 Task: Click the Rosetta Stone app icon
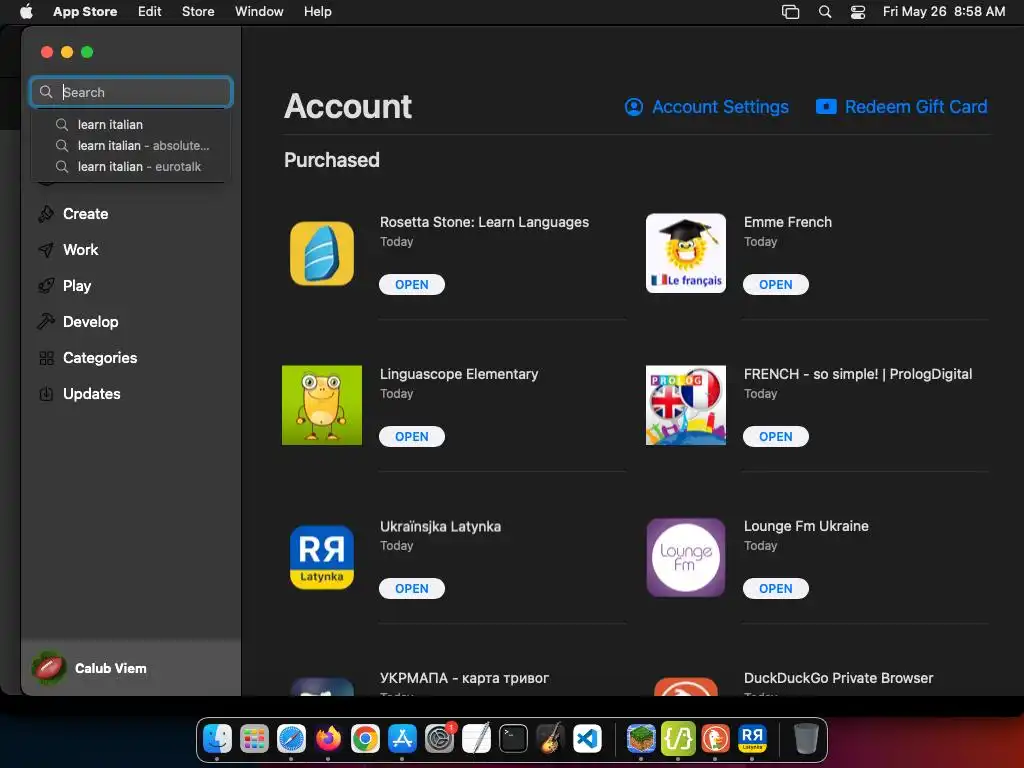[x=322, y=253]
